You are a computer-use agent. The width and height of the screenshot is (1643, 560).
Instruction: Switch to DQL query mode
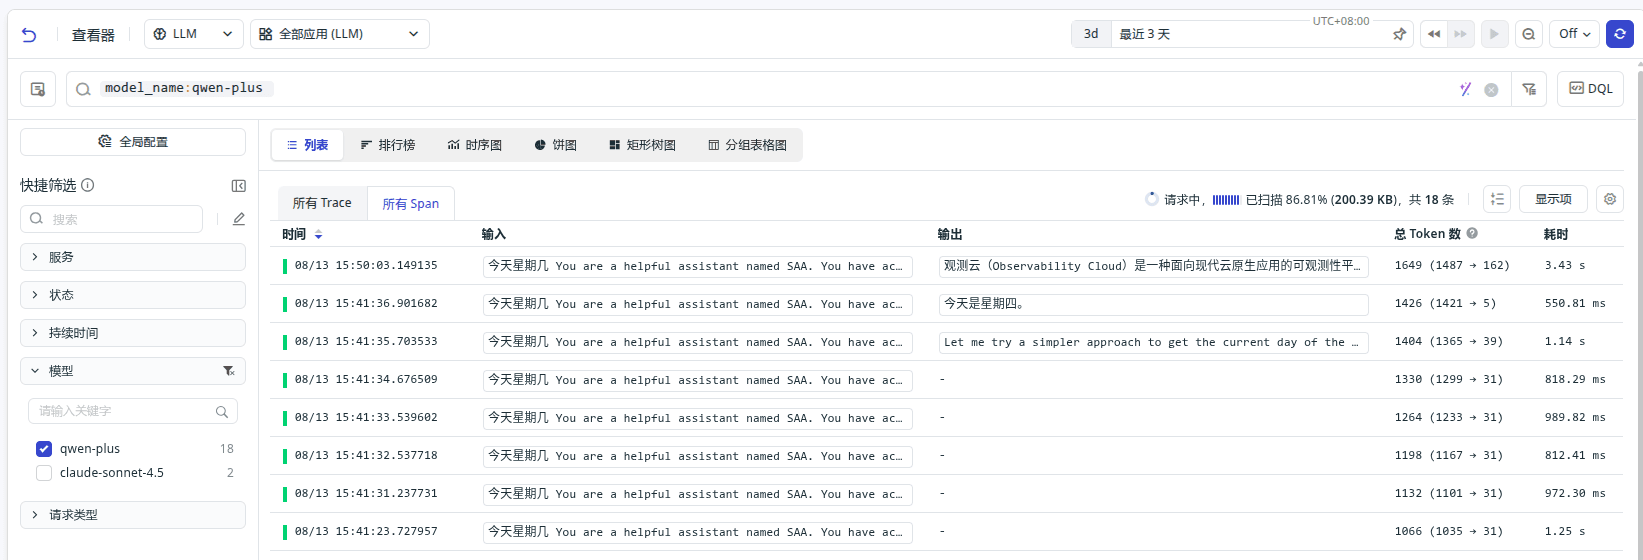pyautogui.click(x=1590, y=89)
